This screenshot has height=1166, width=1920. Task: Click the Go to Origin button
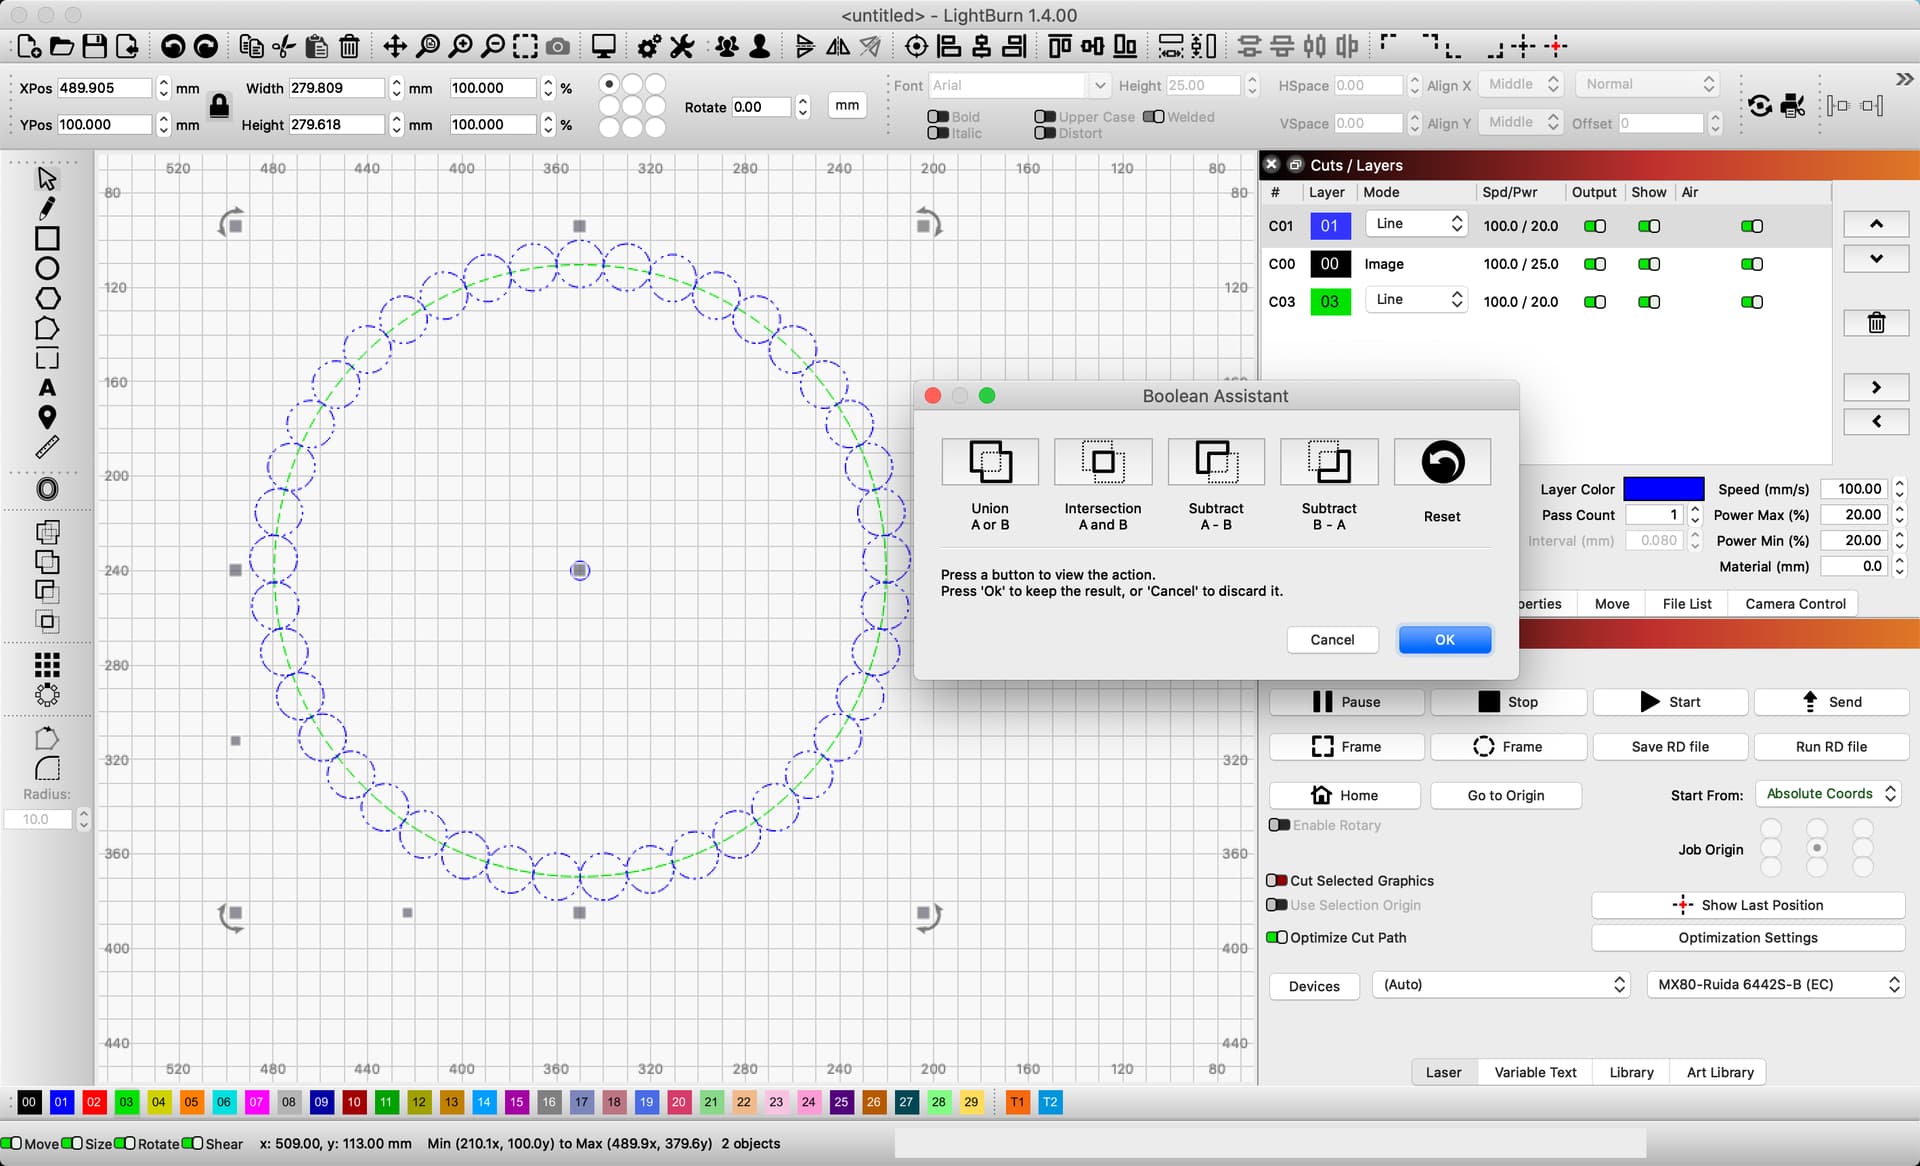click(x=1505, y=795)
